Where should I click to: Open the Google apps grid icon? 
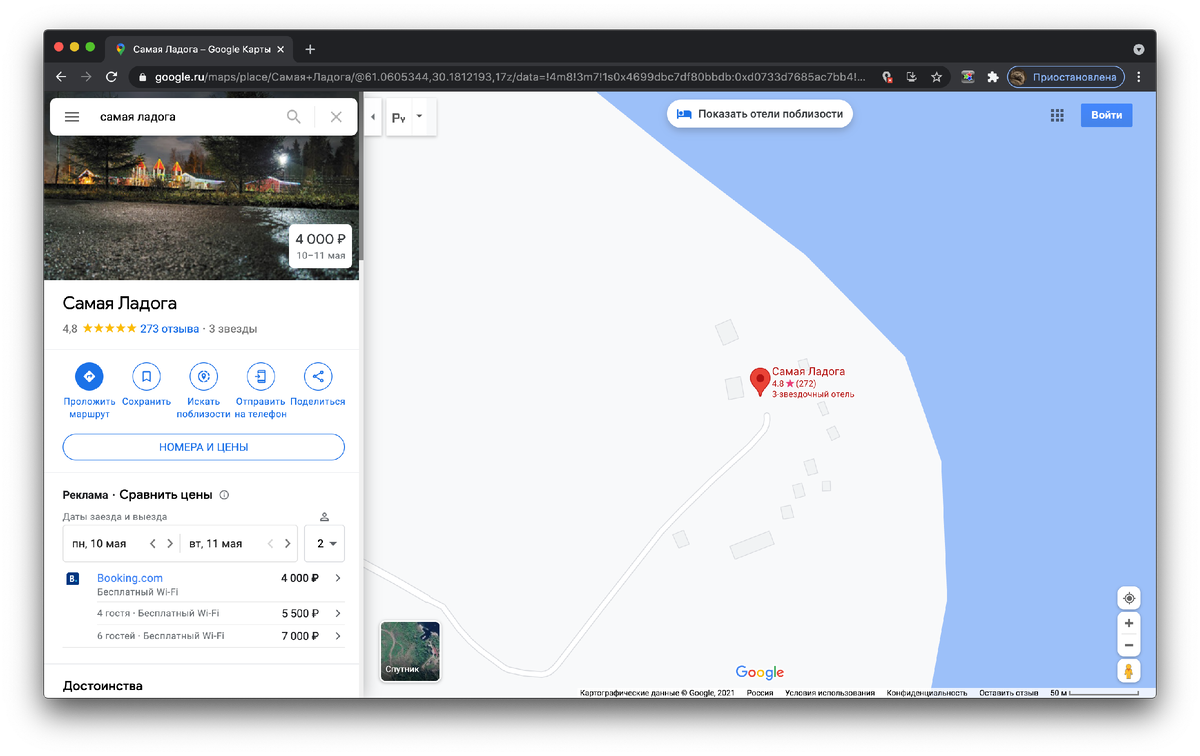[1057, 115]
